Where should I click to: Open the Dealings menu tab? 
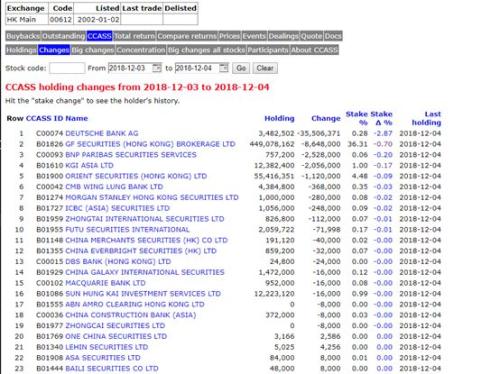283,36
